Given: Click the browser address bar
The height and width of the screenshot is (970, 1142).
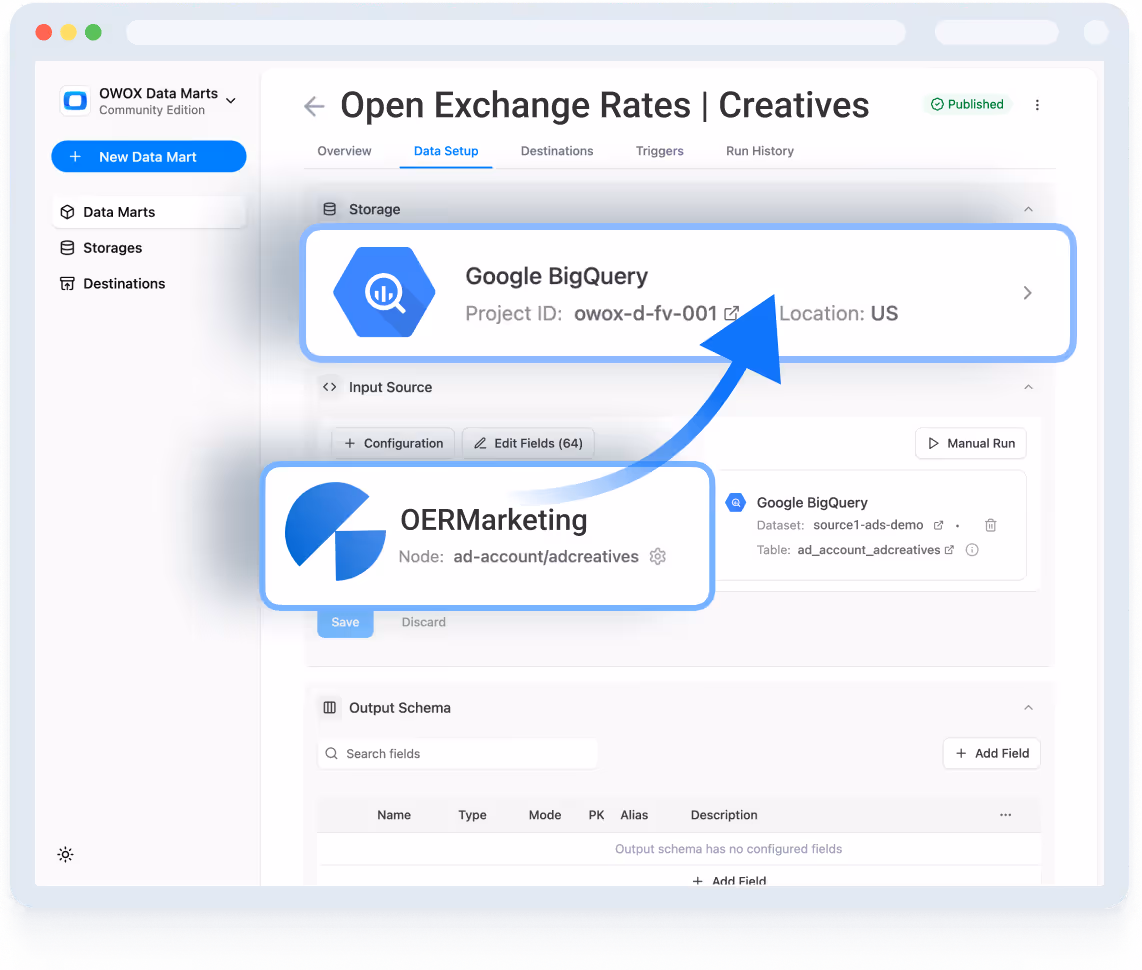Looking at the screenshot, I should point(516,32).
